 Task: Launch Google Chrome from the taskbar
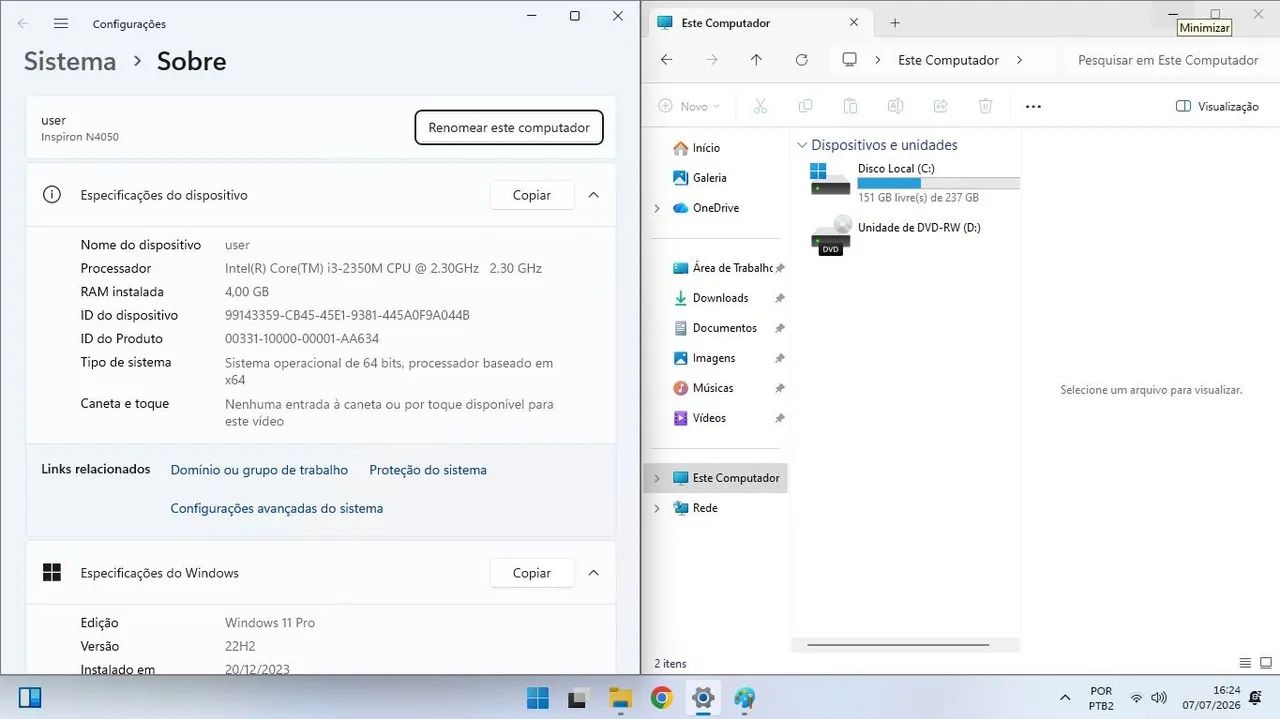662,698
